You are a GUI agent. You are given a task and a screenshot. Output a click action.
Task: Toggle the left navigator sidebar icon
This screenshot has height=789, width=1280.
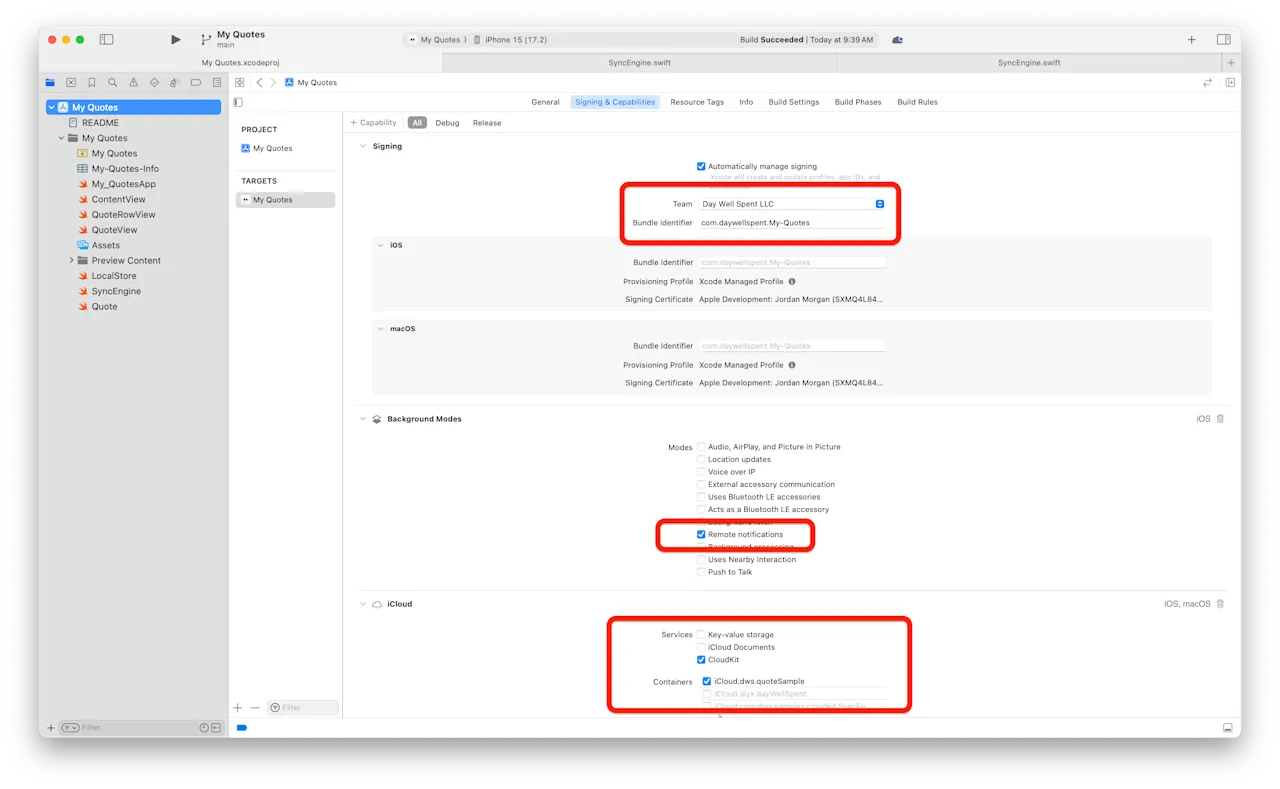(106, 40)
